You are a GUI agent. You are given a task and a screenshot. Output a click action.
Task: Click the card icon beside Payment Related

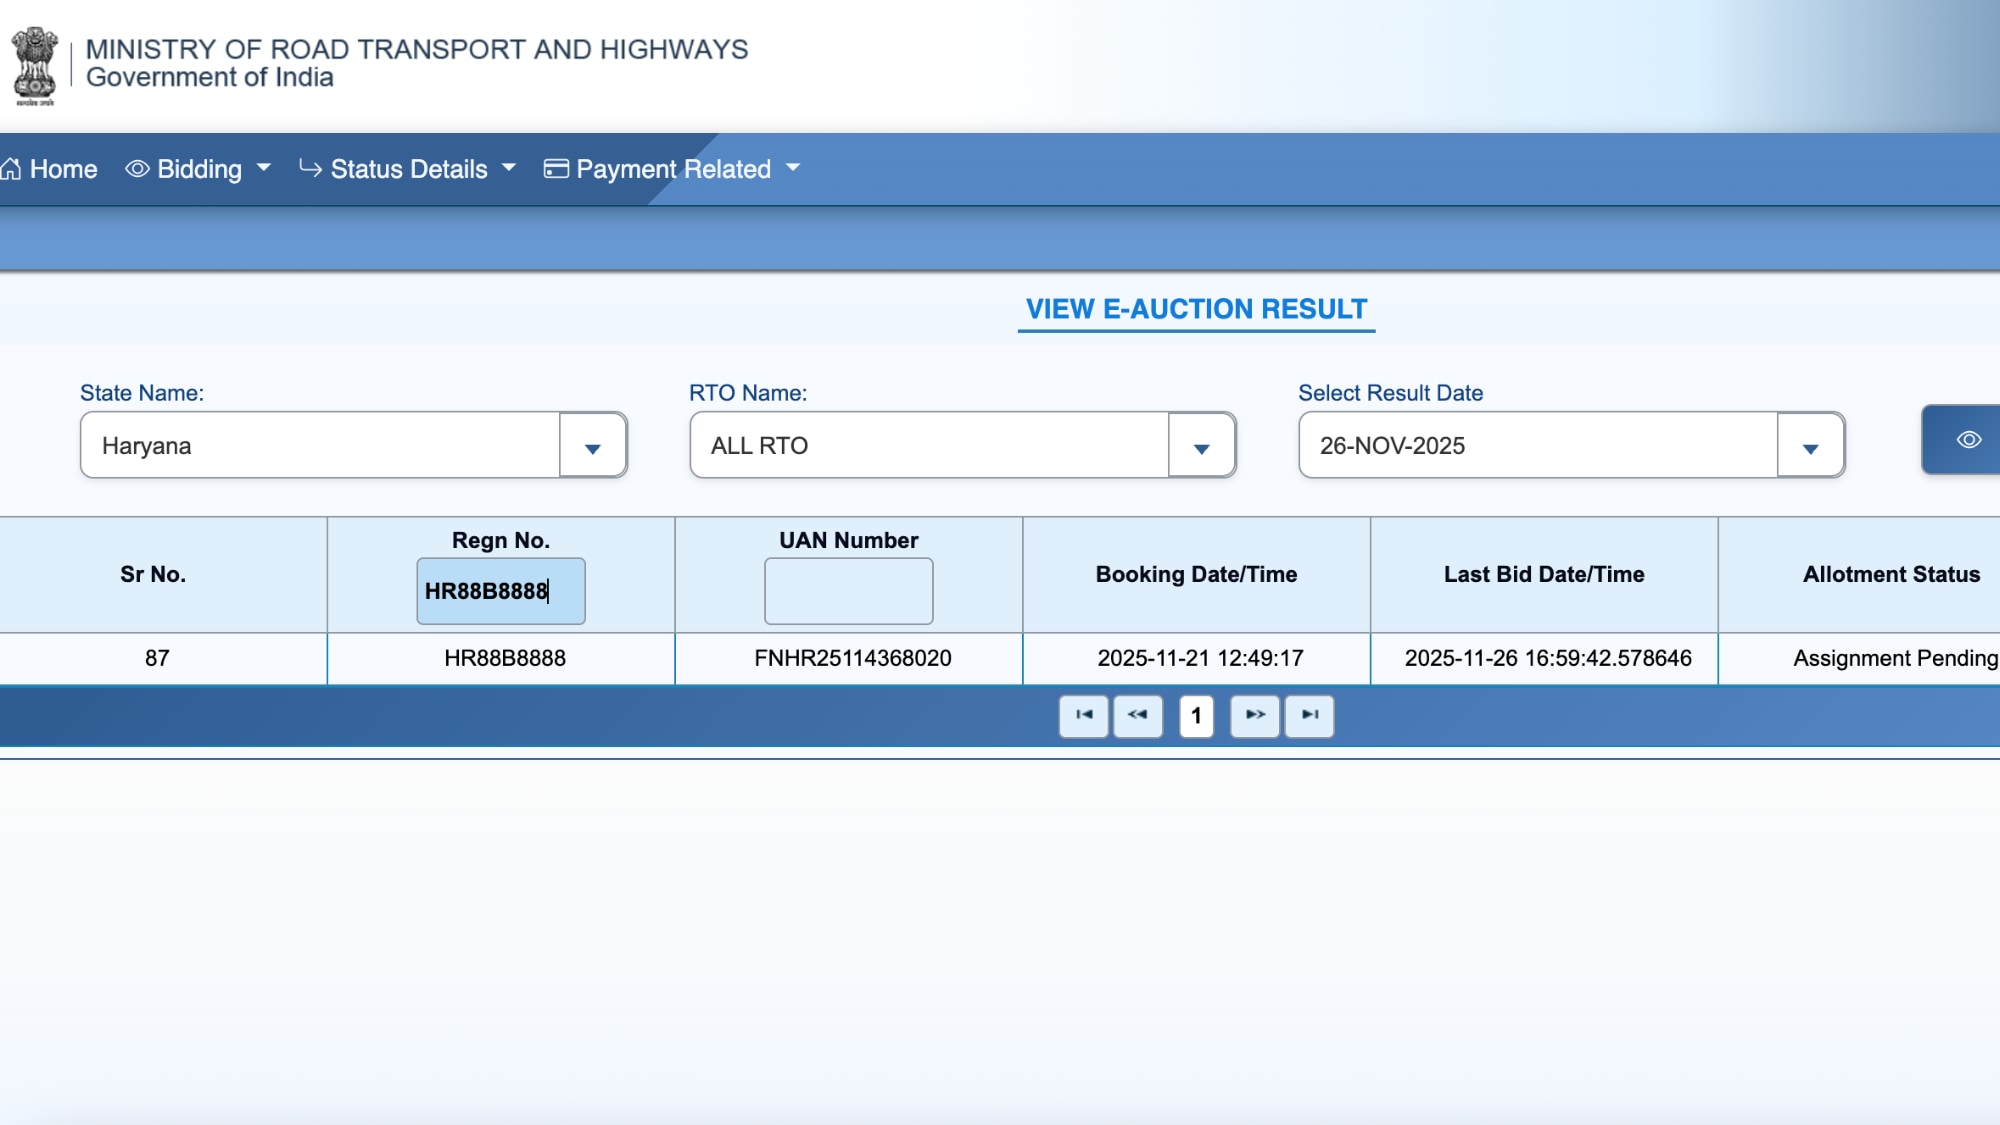click(x=557, y=168)
